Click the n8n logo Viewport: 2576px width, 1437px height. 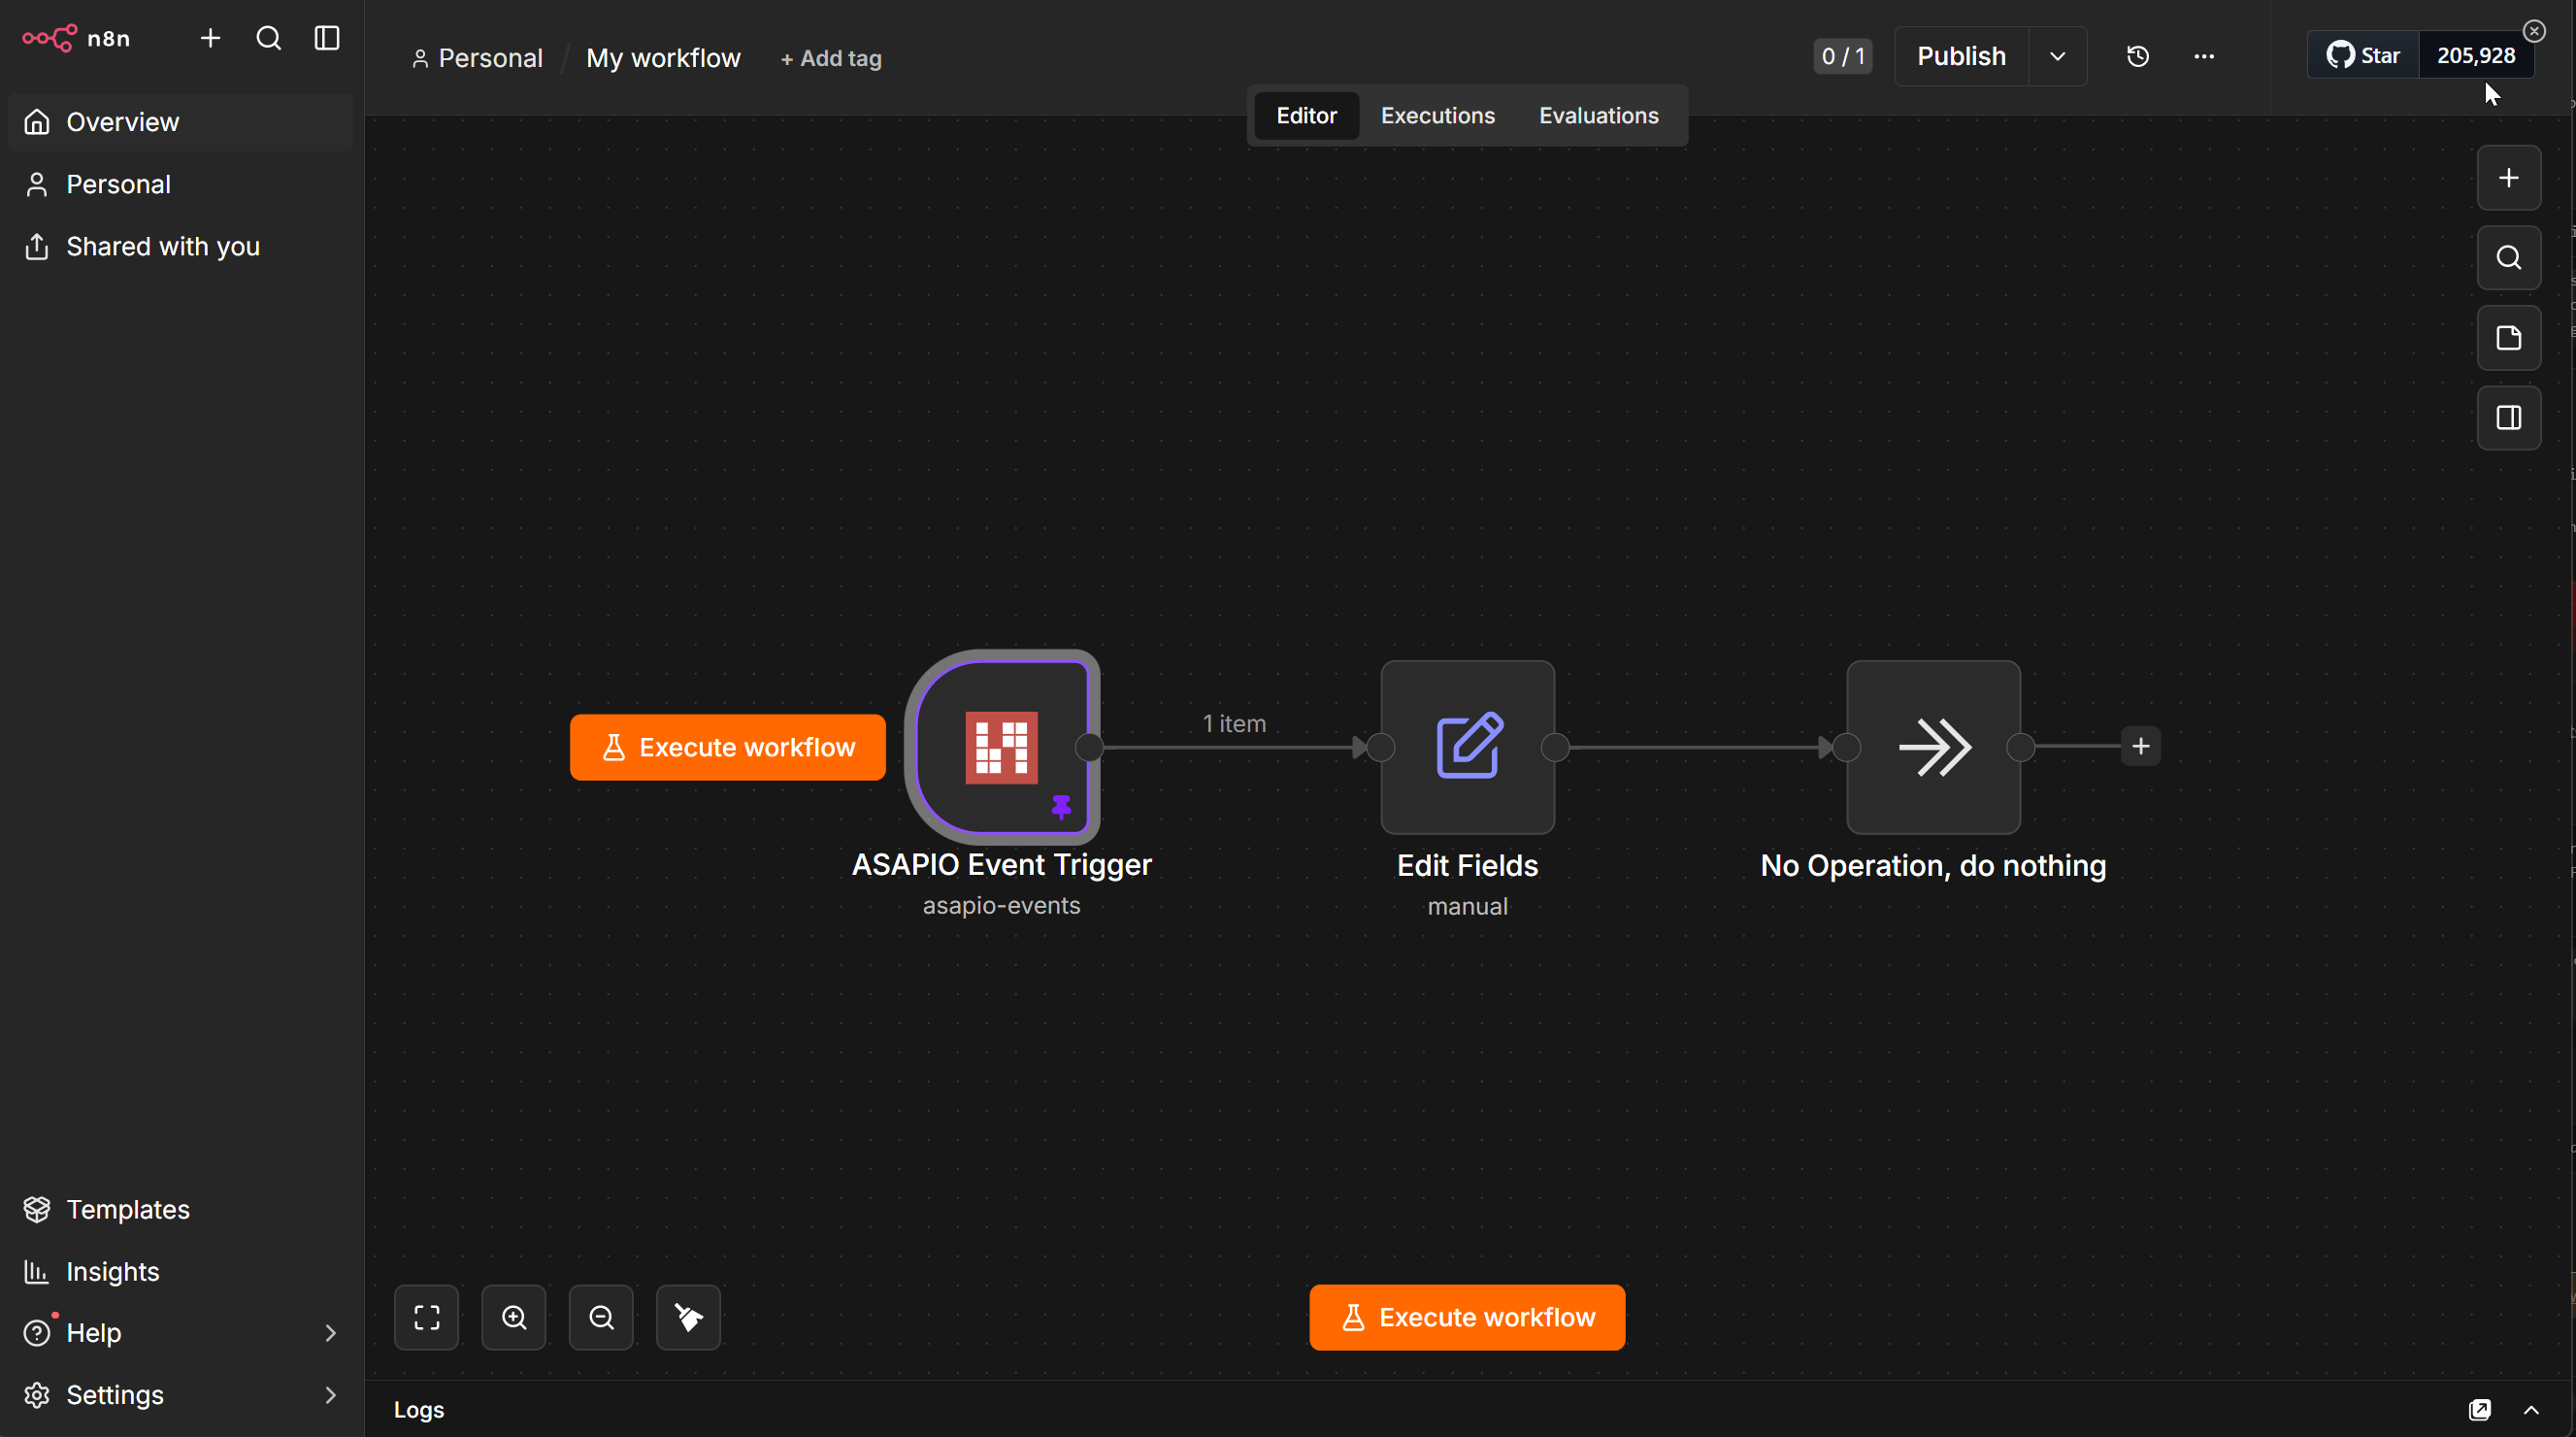click(x=76, y=38)
